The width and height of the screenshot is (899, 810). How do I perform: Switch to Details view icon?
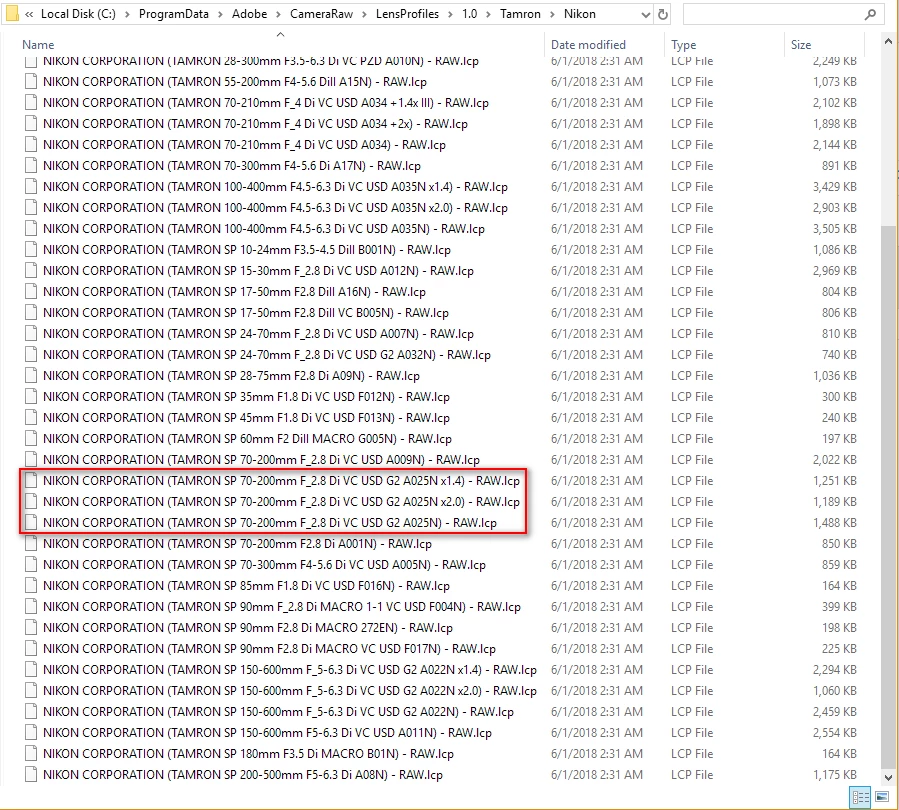(x=861, y=797)
